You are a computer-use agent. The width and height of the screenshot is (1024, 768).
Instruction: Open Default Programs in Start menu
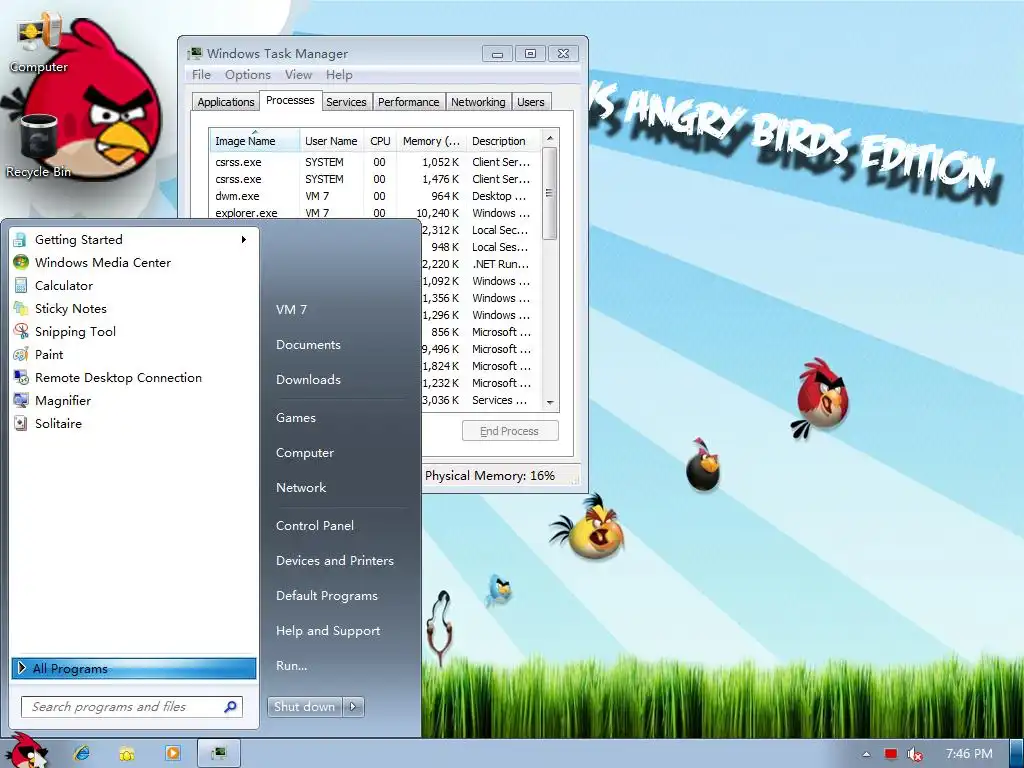point(327,596)
